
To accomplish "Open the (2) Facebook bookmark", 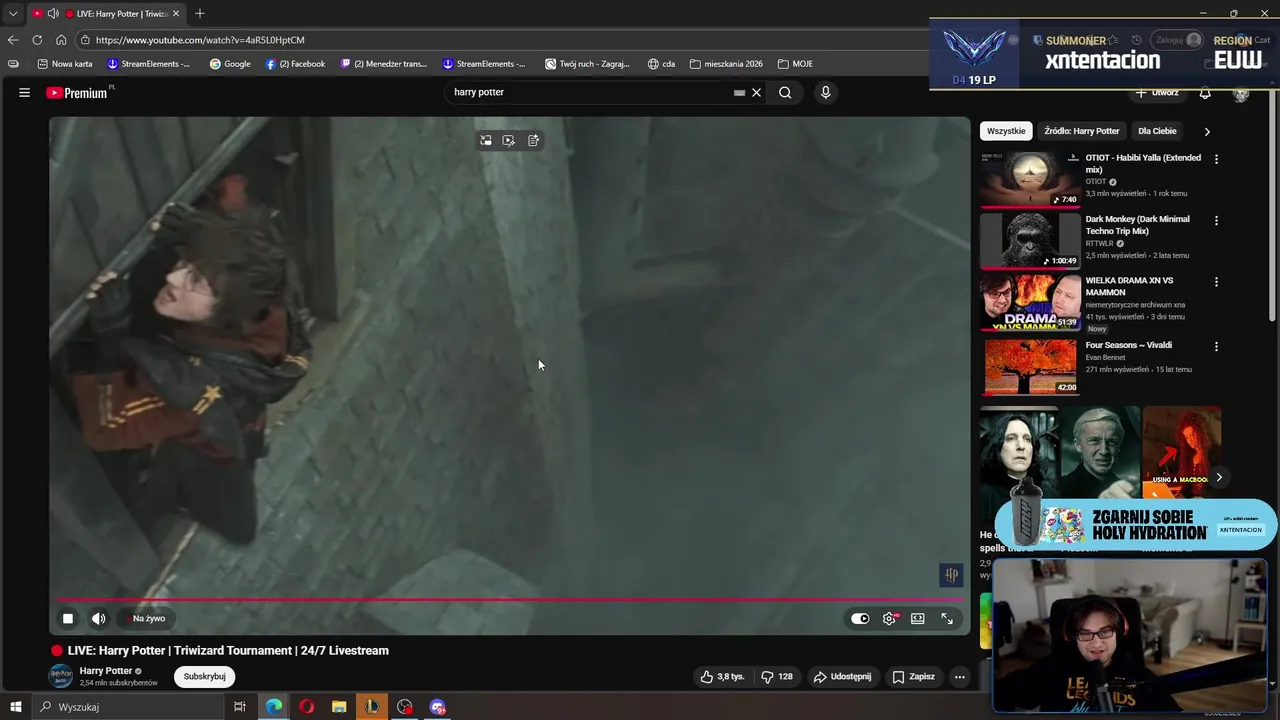I will 295,64.
